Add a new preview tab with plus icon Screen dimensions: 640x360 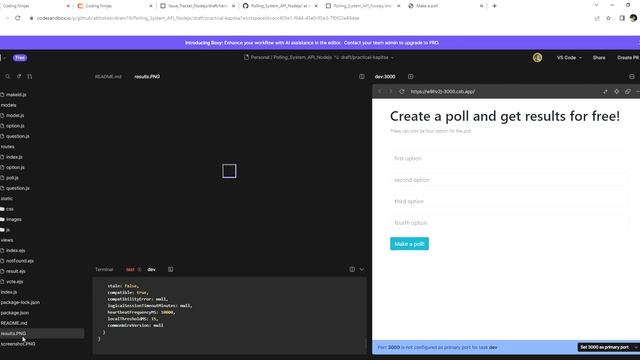pos(410,76)
